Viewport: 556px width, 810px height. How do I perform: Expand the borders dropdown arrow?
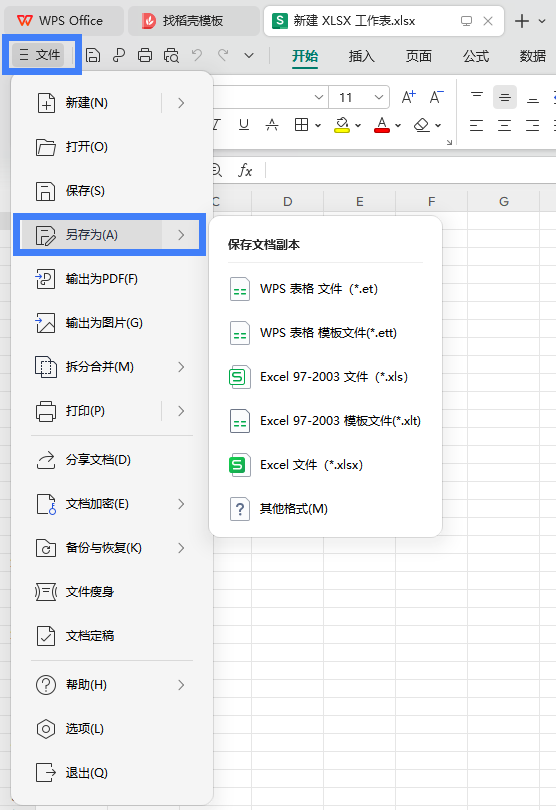click(318, 125)
